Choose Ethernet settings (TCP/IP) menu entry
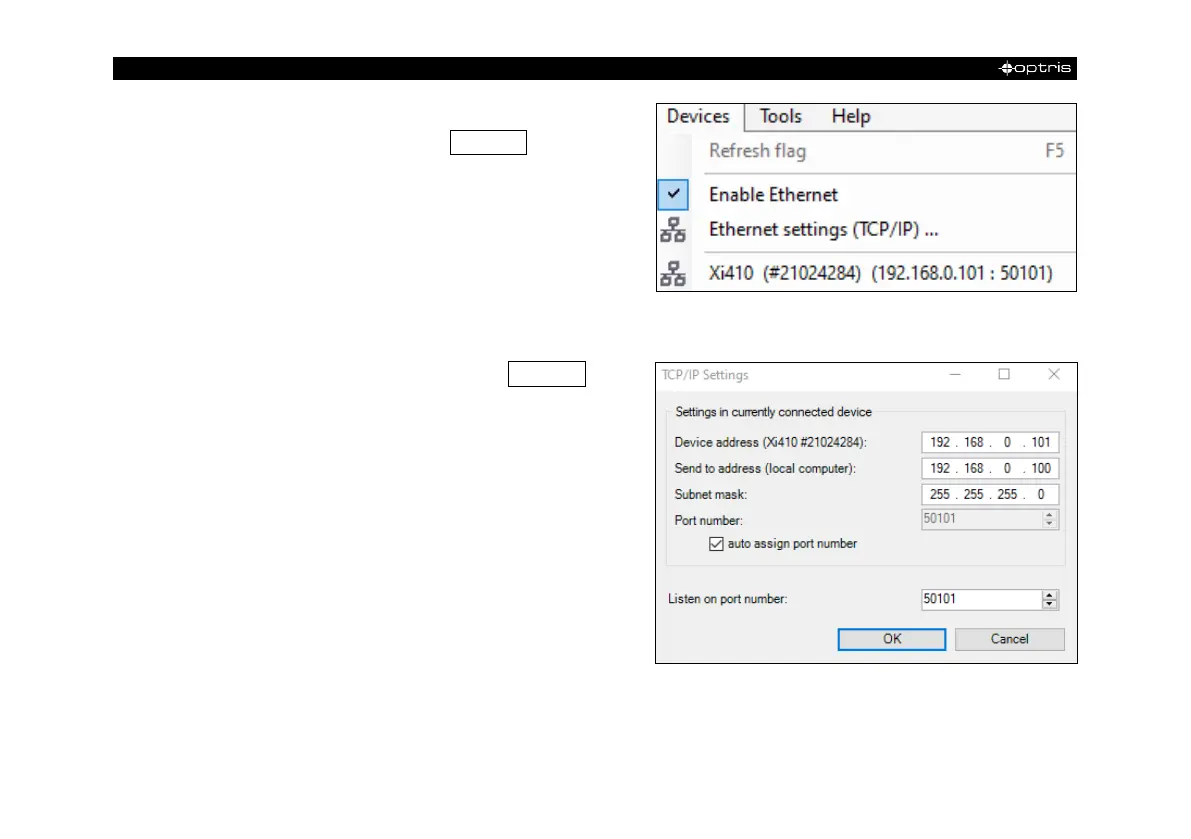The width and height of the screenshot is (1191, 839). coord(866,229)
